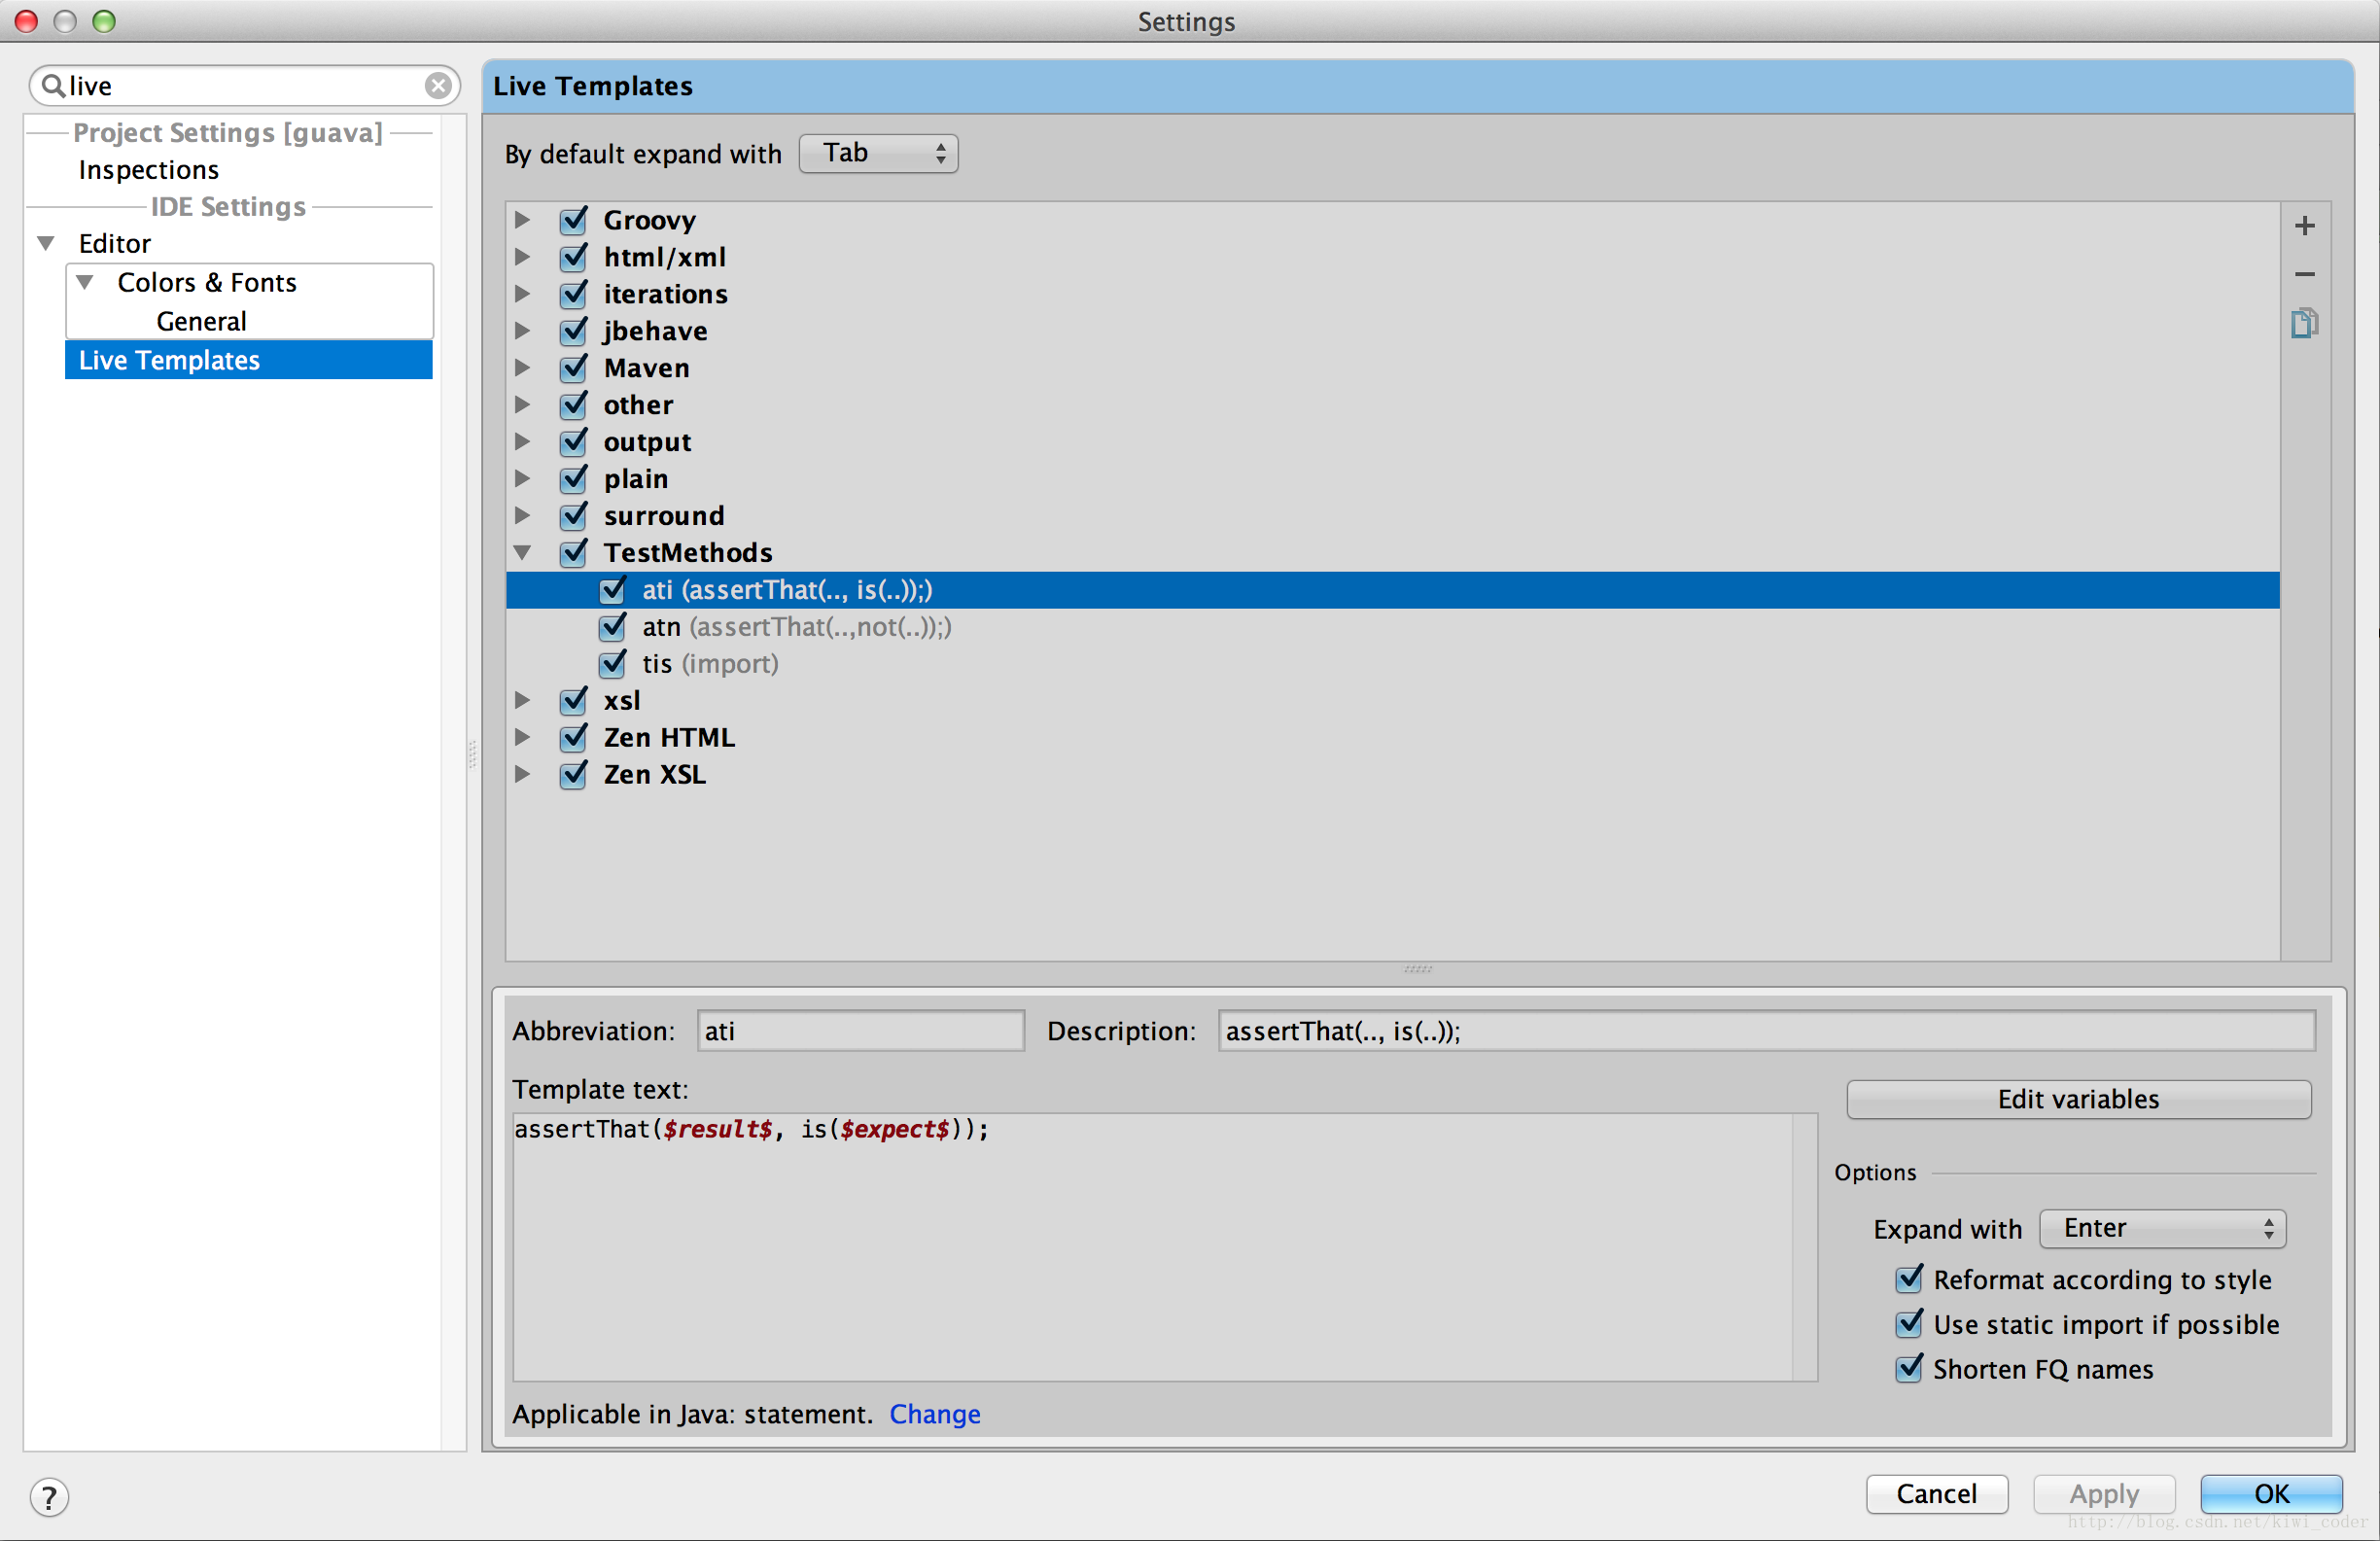Select the Zen HTML group label

669,737
